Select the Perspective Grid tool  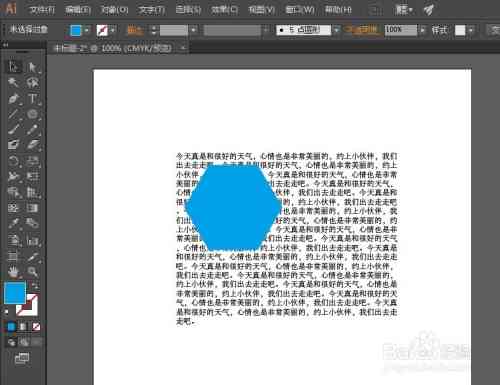coord(32,192)
